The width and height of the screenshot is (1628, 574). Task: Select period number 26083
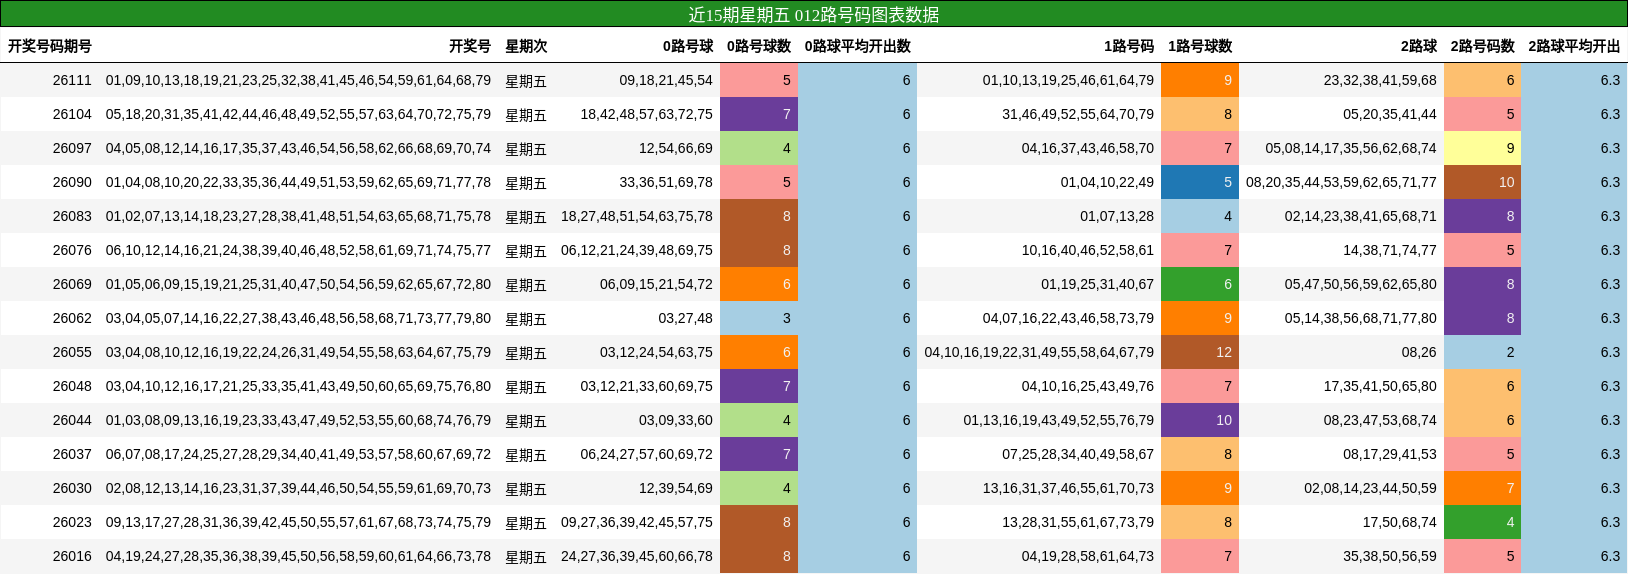(72, 216)
